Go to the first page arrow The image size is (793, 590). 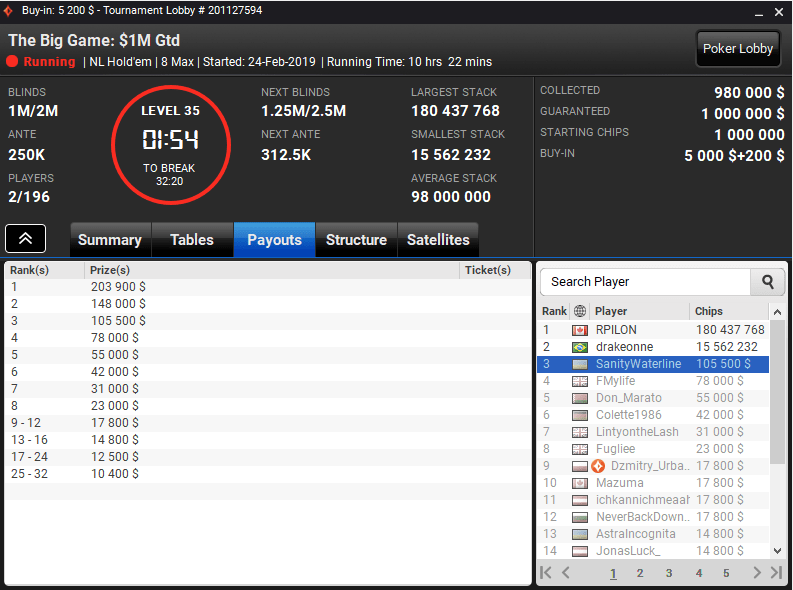point(546,572)
